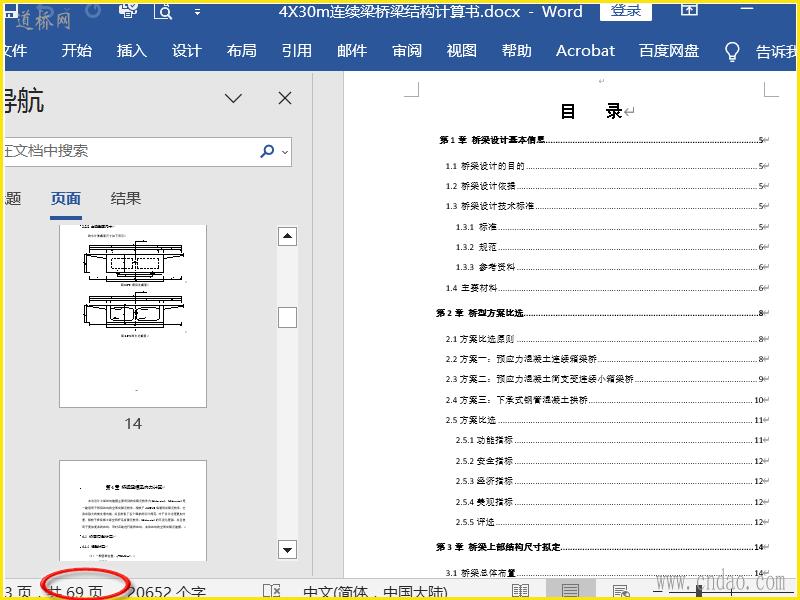Switch to the 引用 ribbon tab

[x=296, y=51]
